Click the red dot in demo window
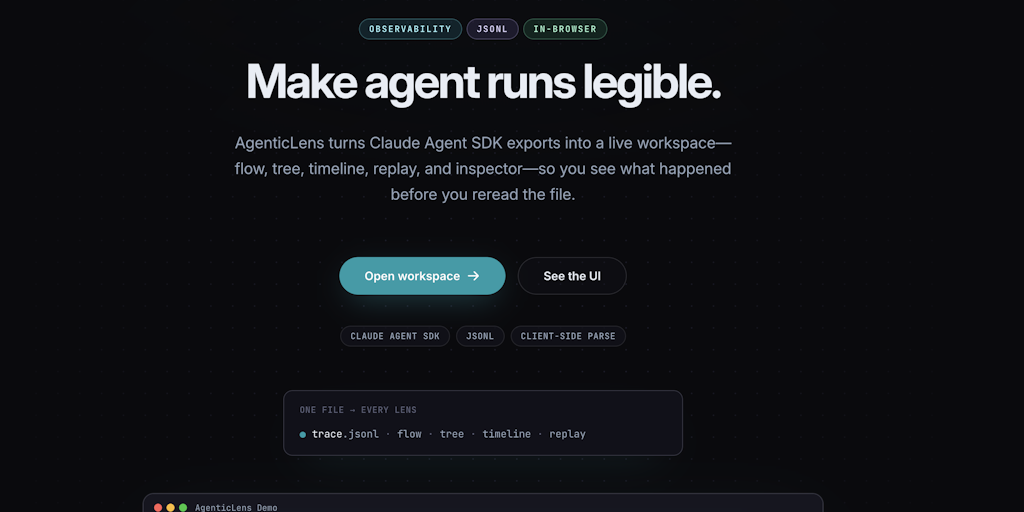The height and width of the screenshot is (512, 1024). coord(158,507)
